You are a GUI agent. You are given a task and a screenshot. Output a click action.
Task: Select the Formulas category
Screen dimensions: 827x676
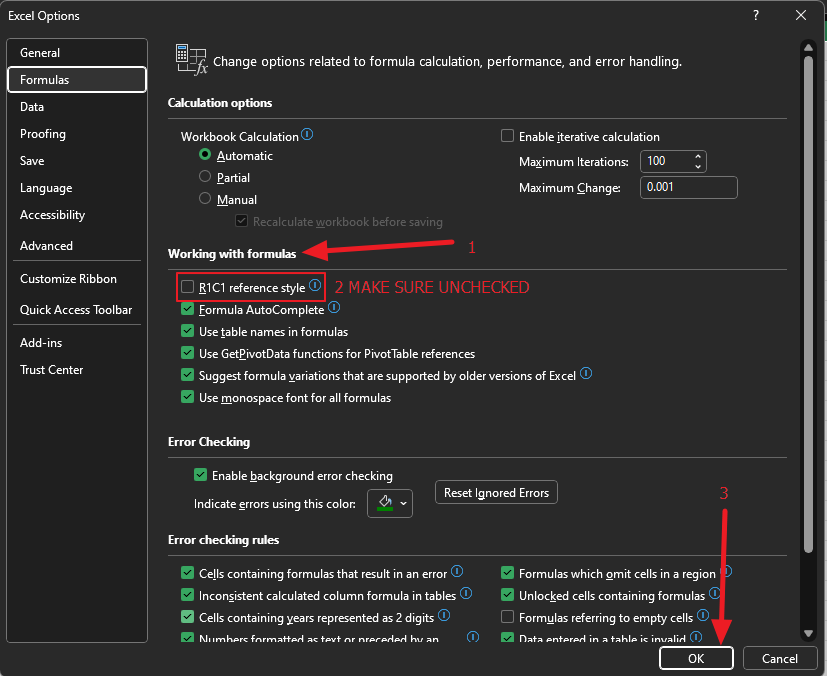77,80
